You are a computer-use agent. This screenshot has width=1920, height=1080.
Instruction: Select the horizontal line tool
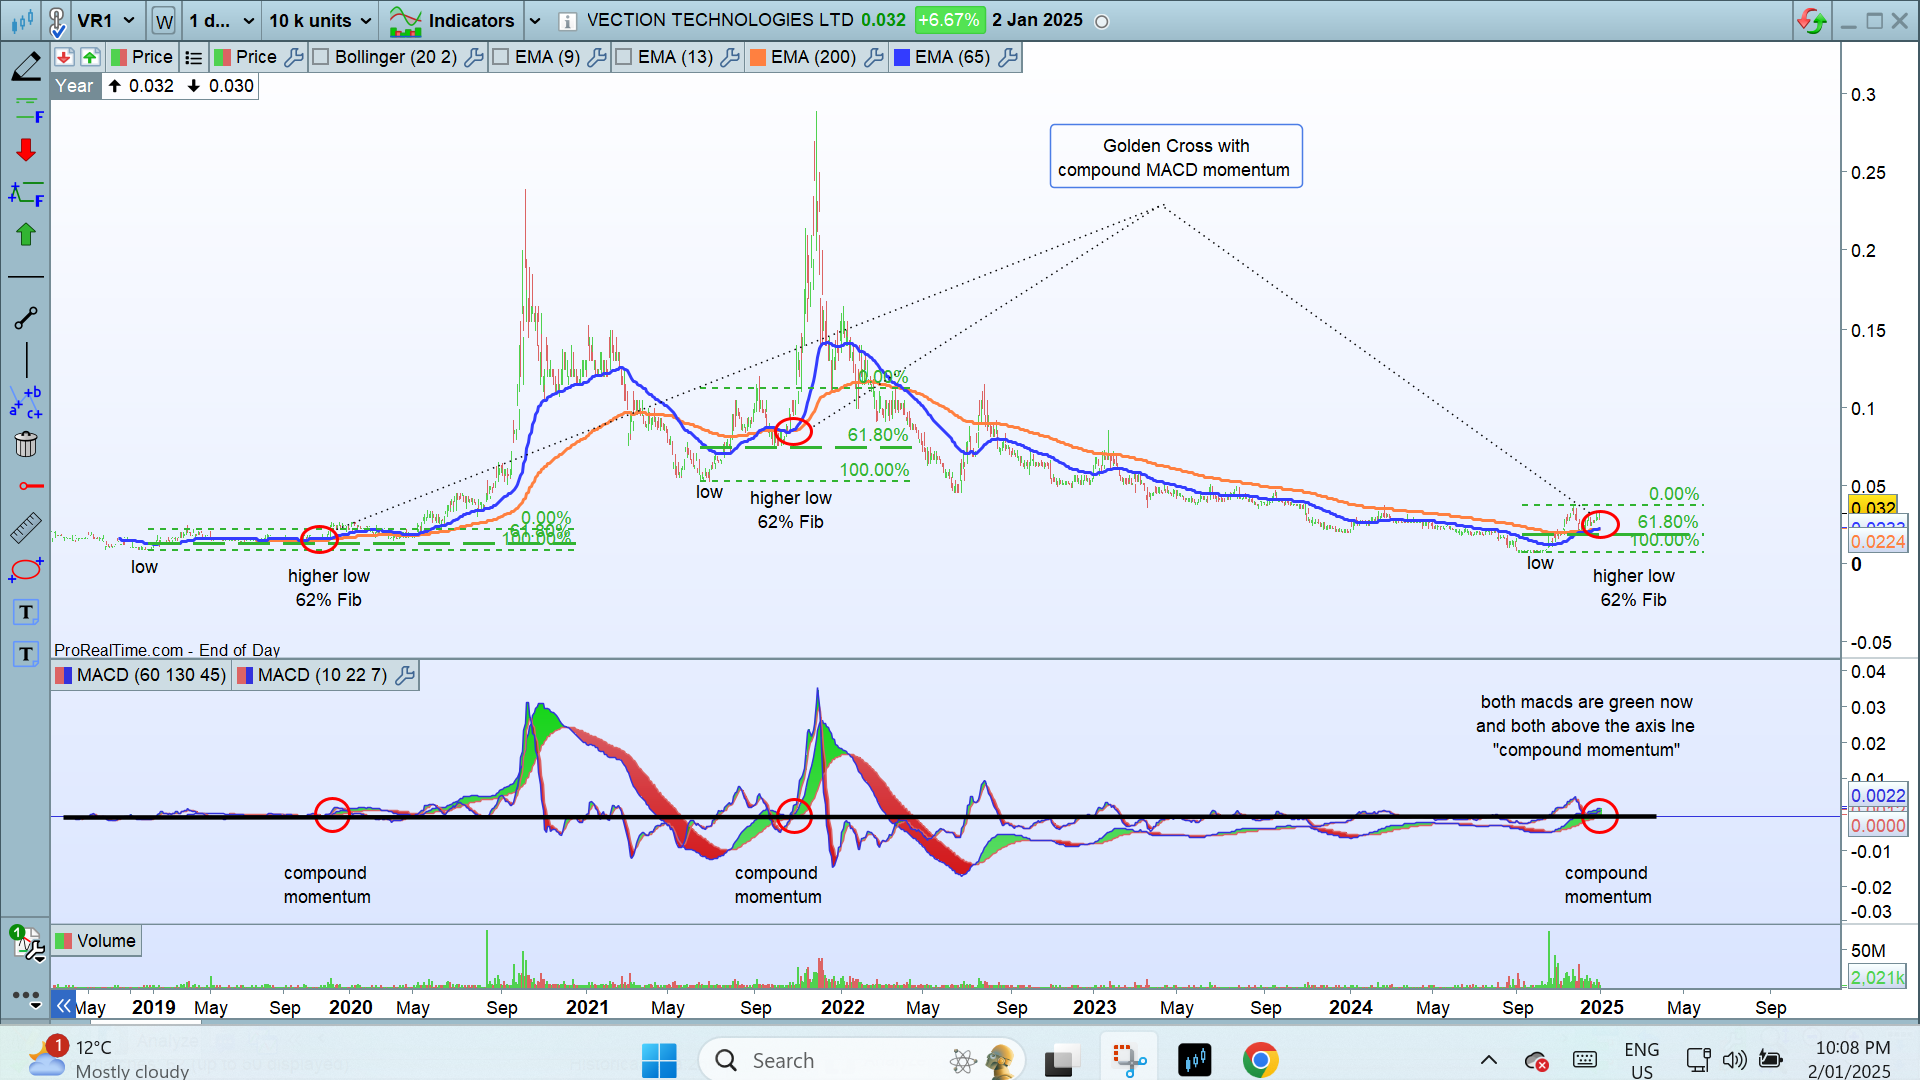pos(26,276)
